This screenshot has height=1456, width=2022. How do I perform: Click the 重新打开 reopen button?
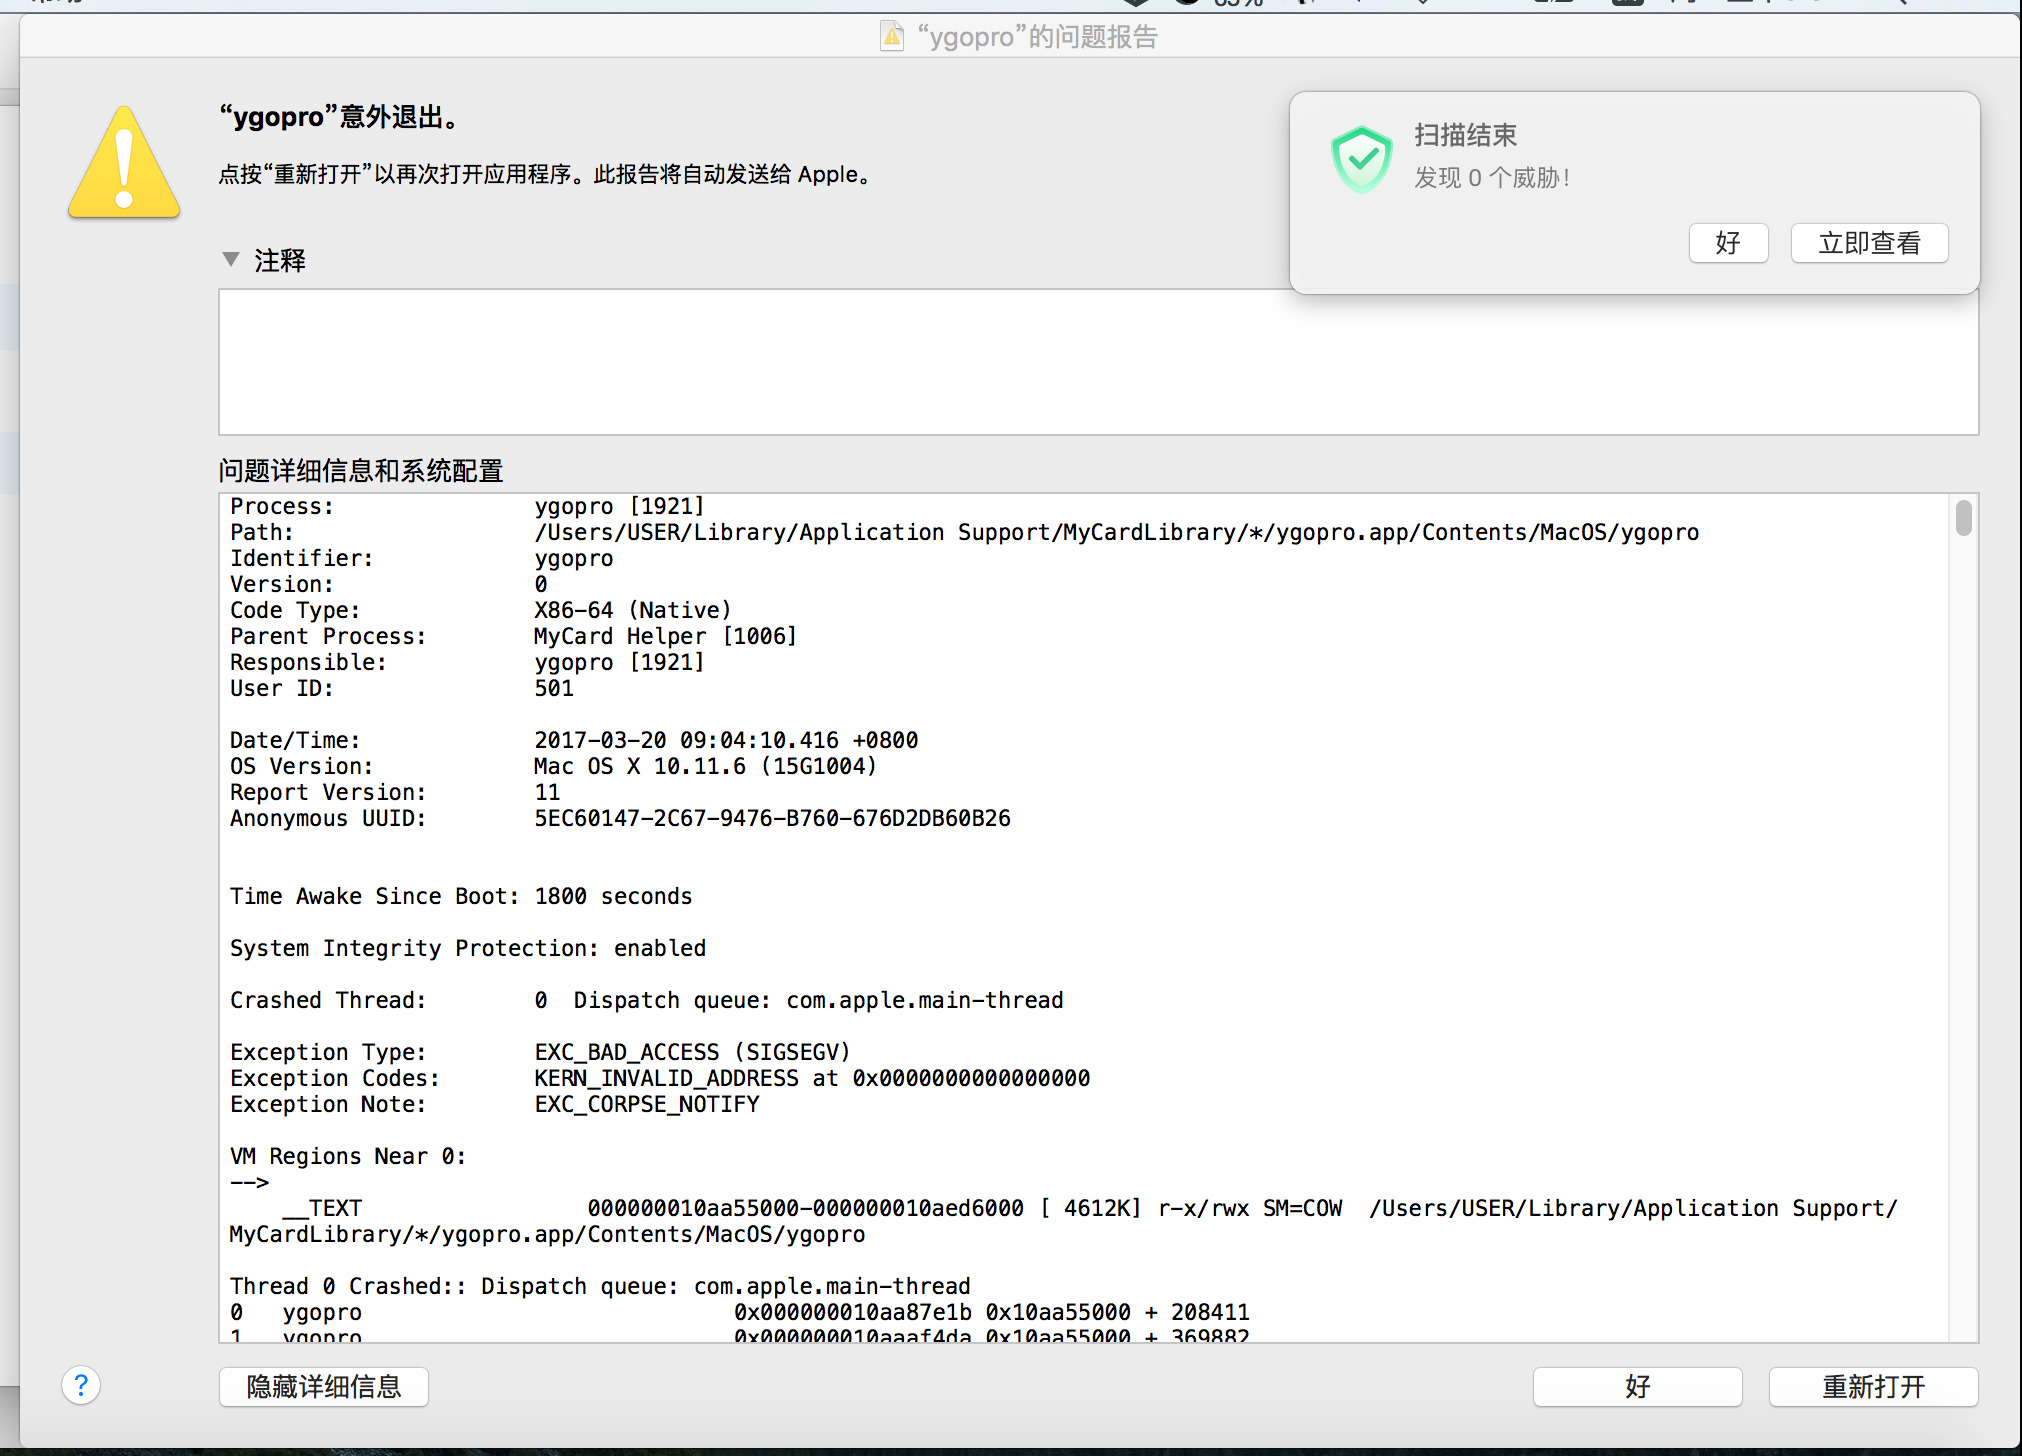coord(1873,1387)
